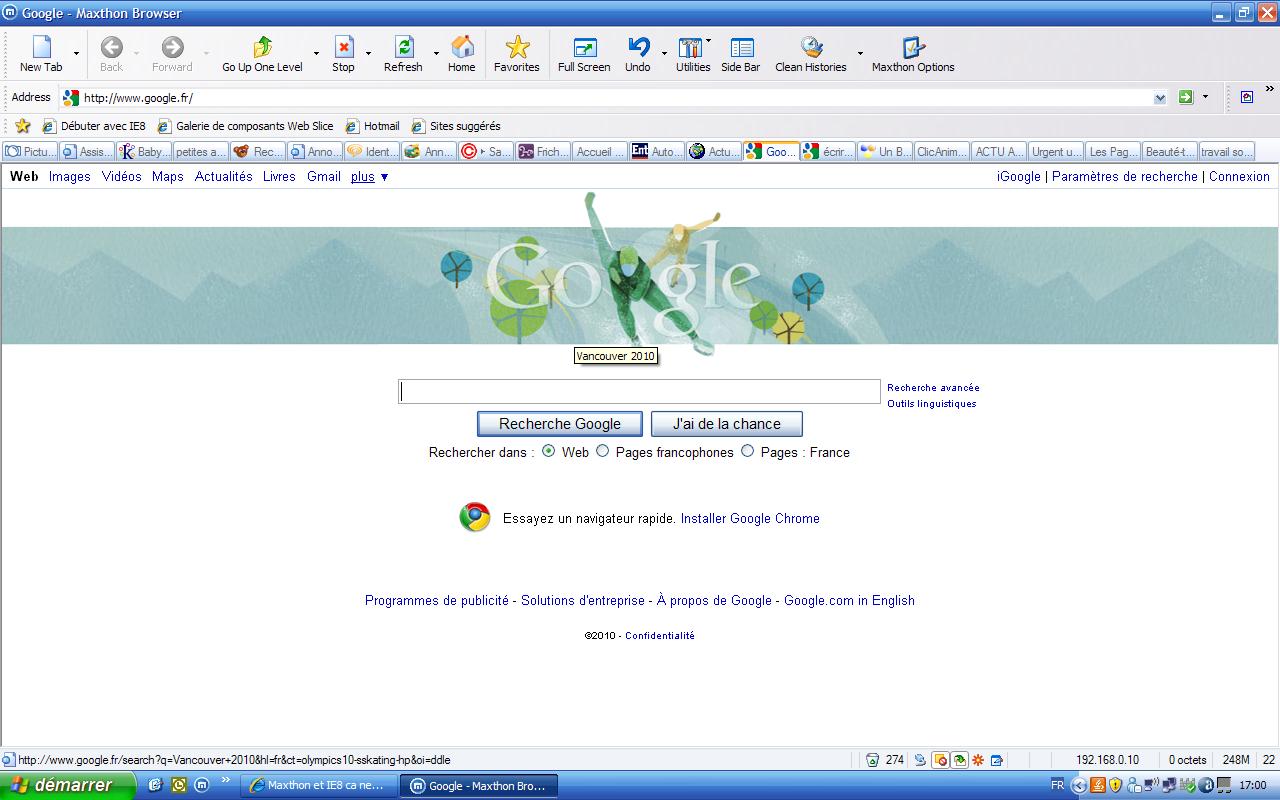1280x800 pixels.
Task: Select the Pages francophones radio button
Action: tap(602, 451)
